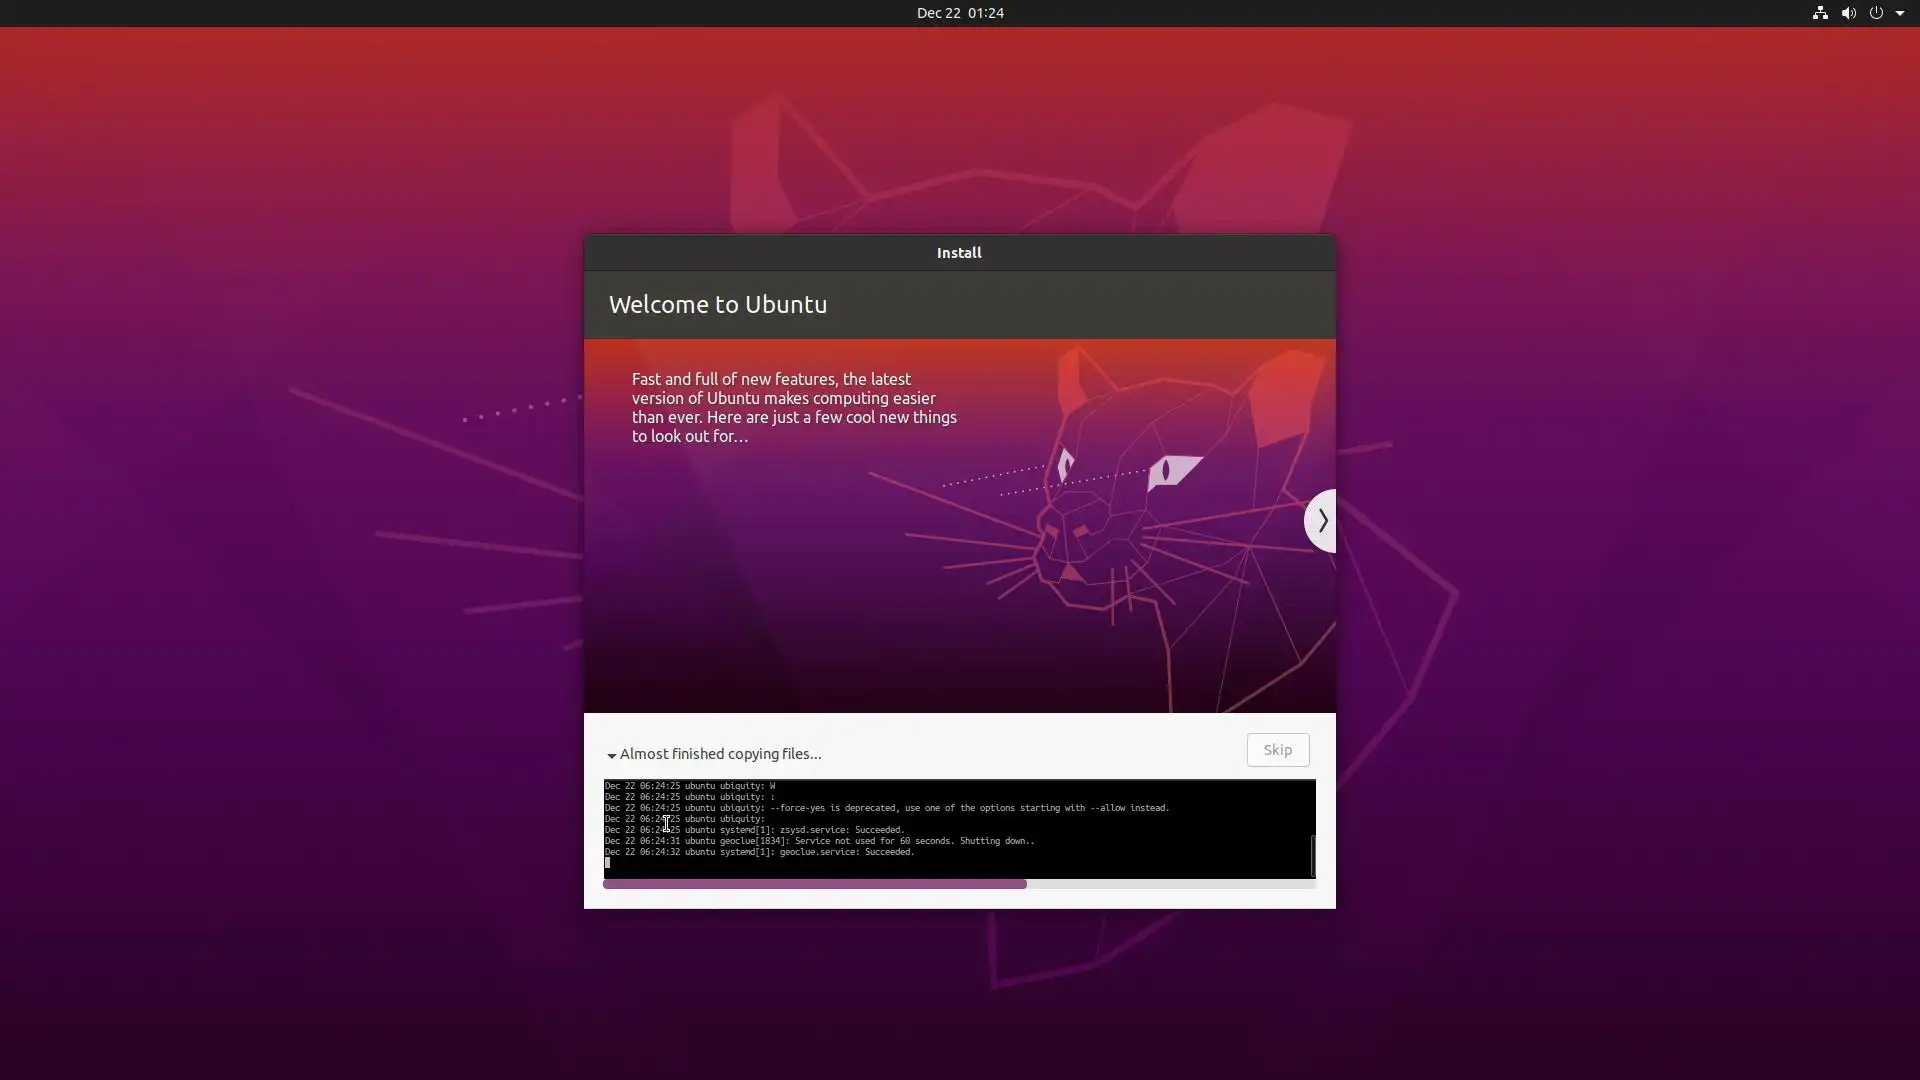Advance slideshow with the next arrow
This screenshot has height=1080, width=1920.
click(x=1322, y=520)
